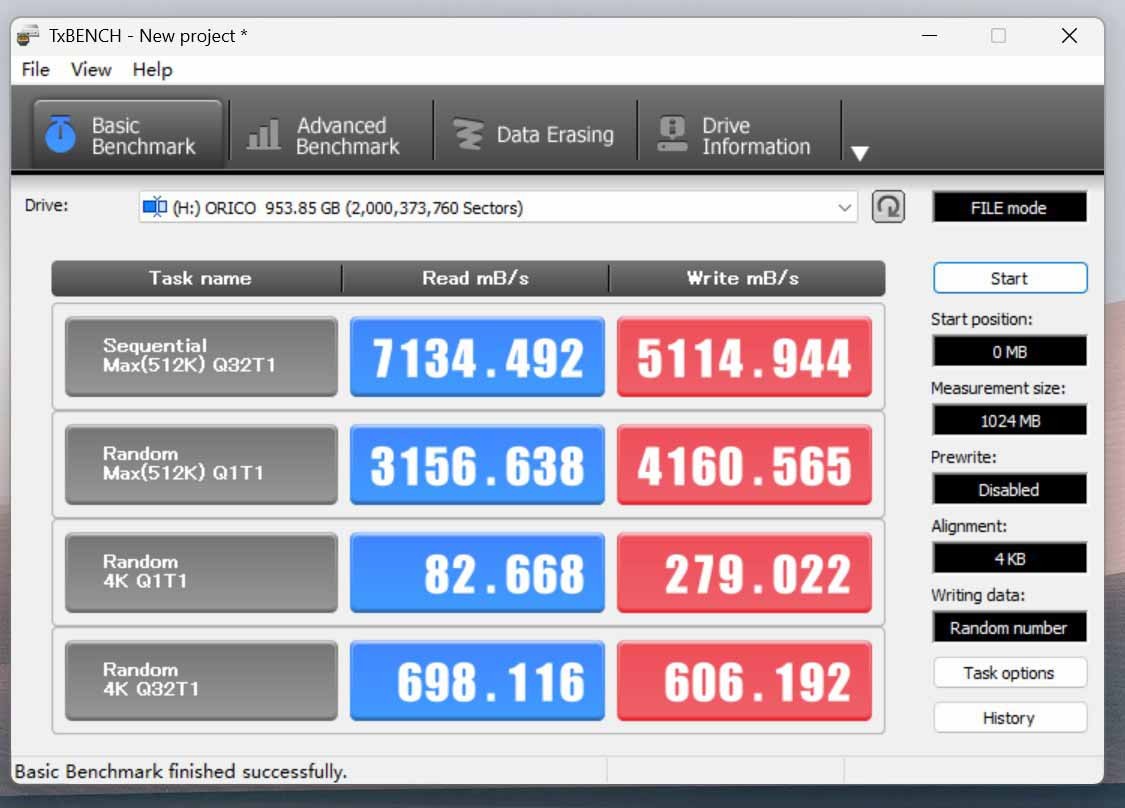Click the 4K Q1T1 read result 82.668
Screen dimensions: 1125x808
click(x=477, y=572)
